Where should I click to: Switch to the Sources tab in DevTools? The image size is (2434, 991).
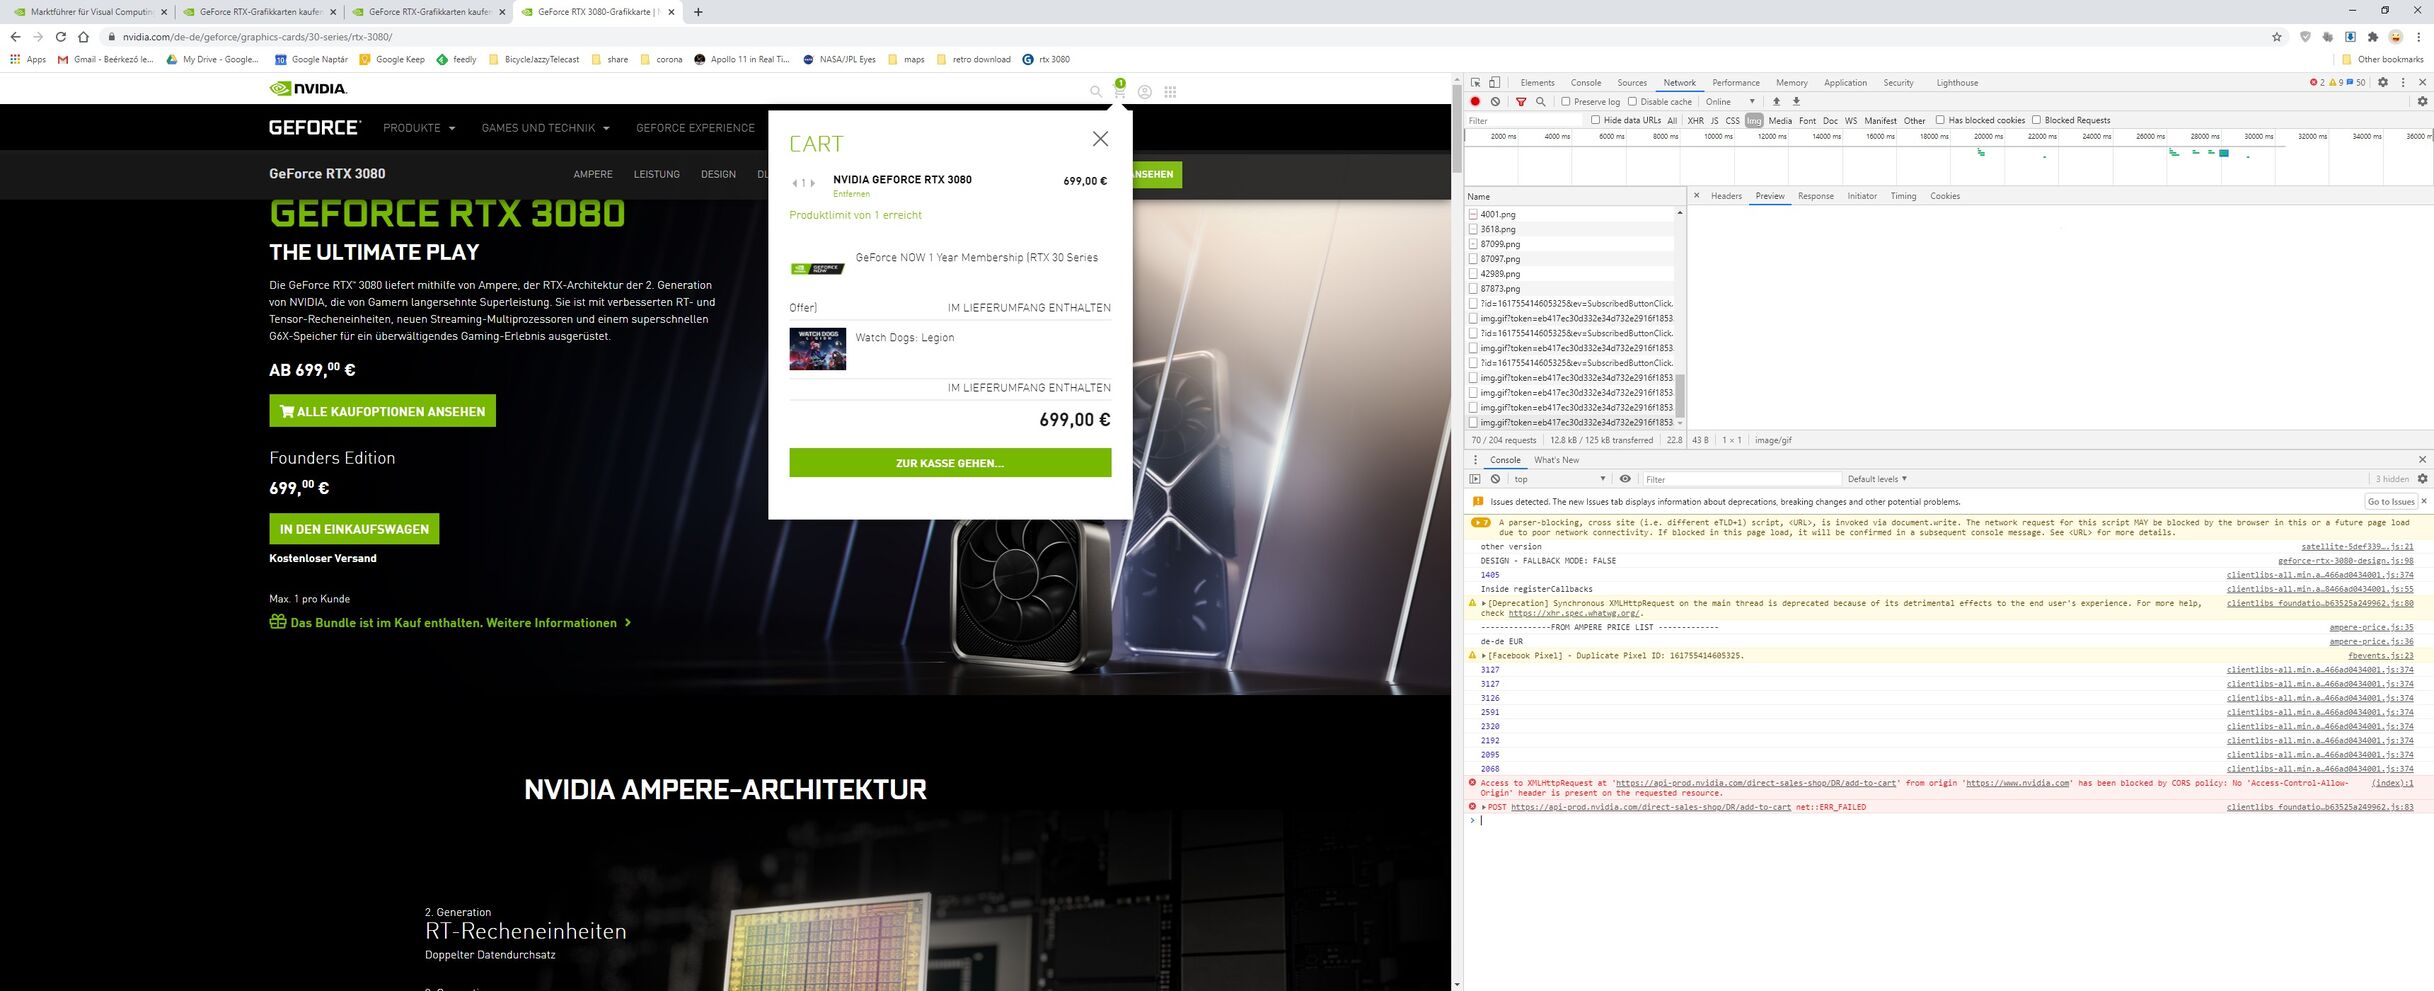pos(1632,83)
